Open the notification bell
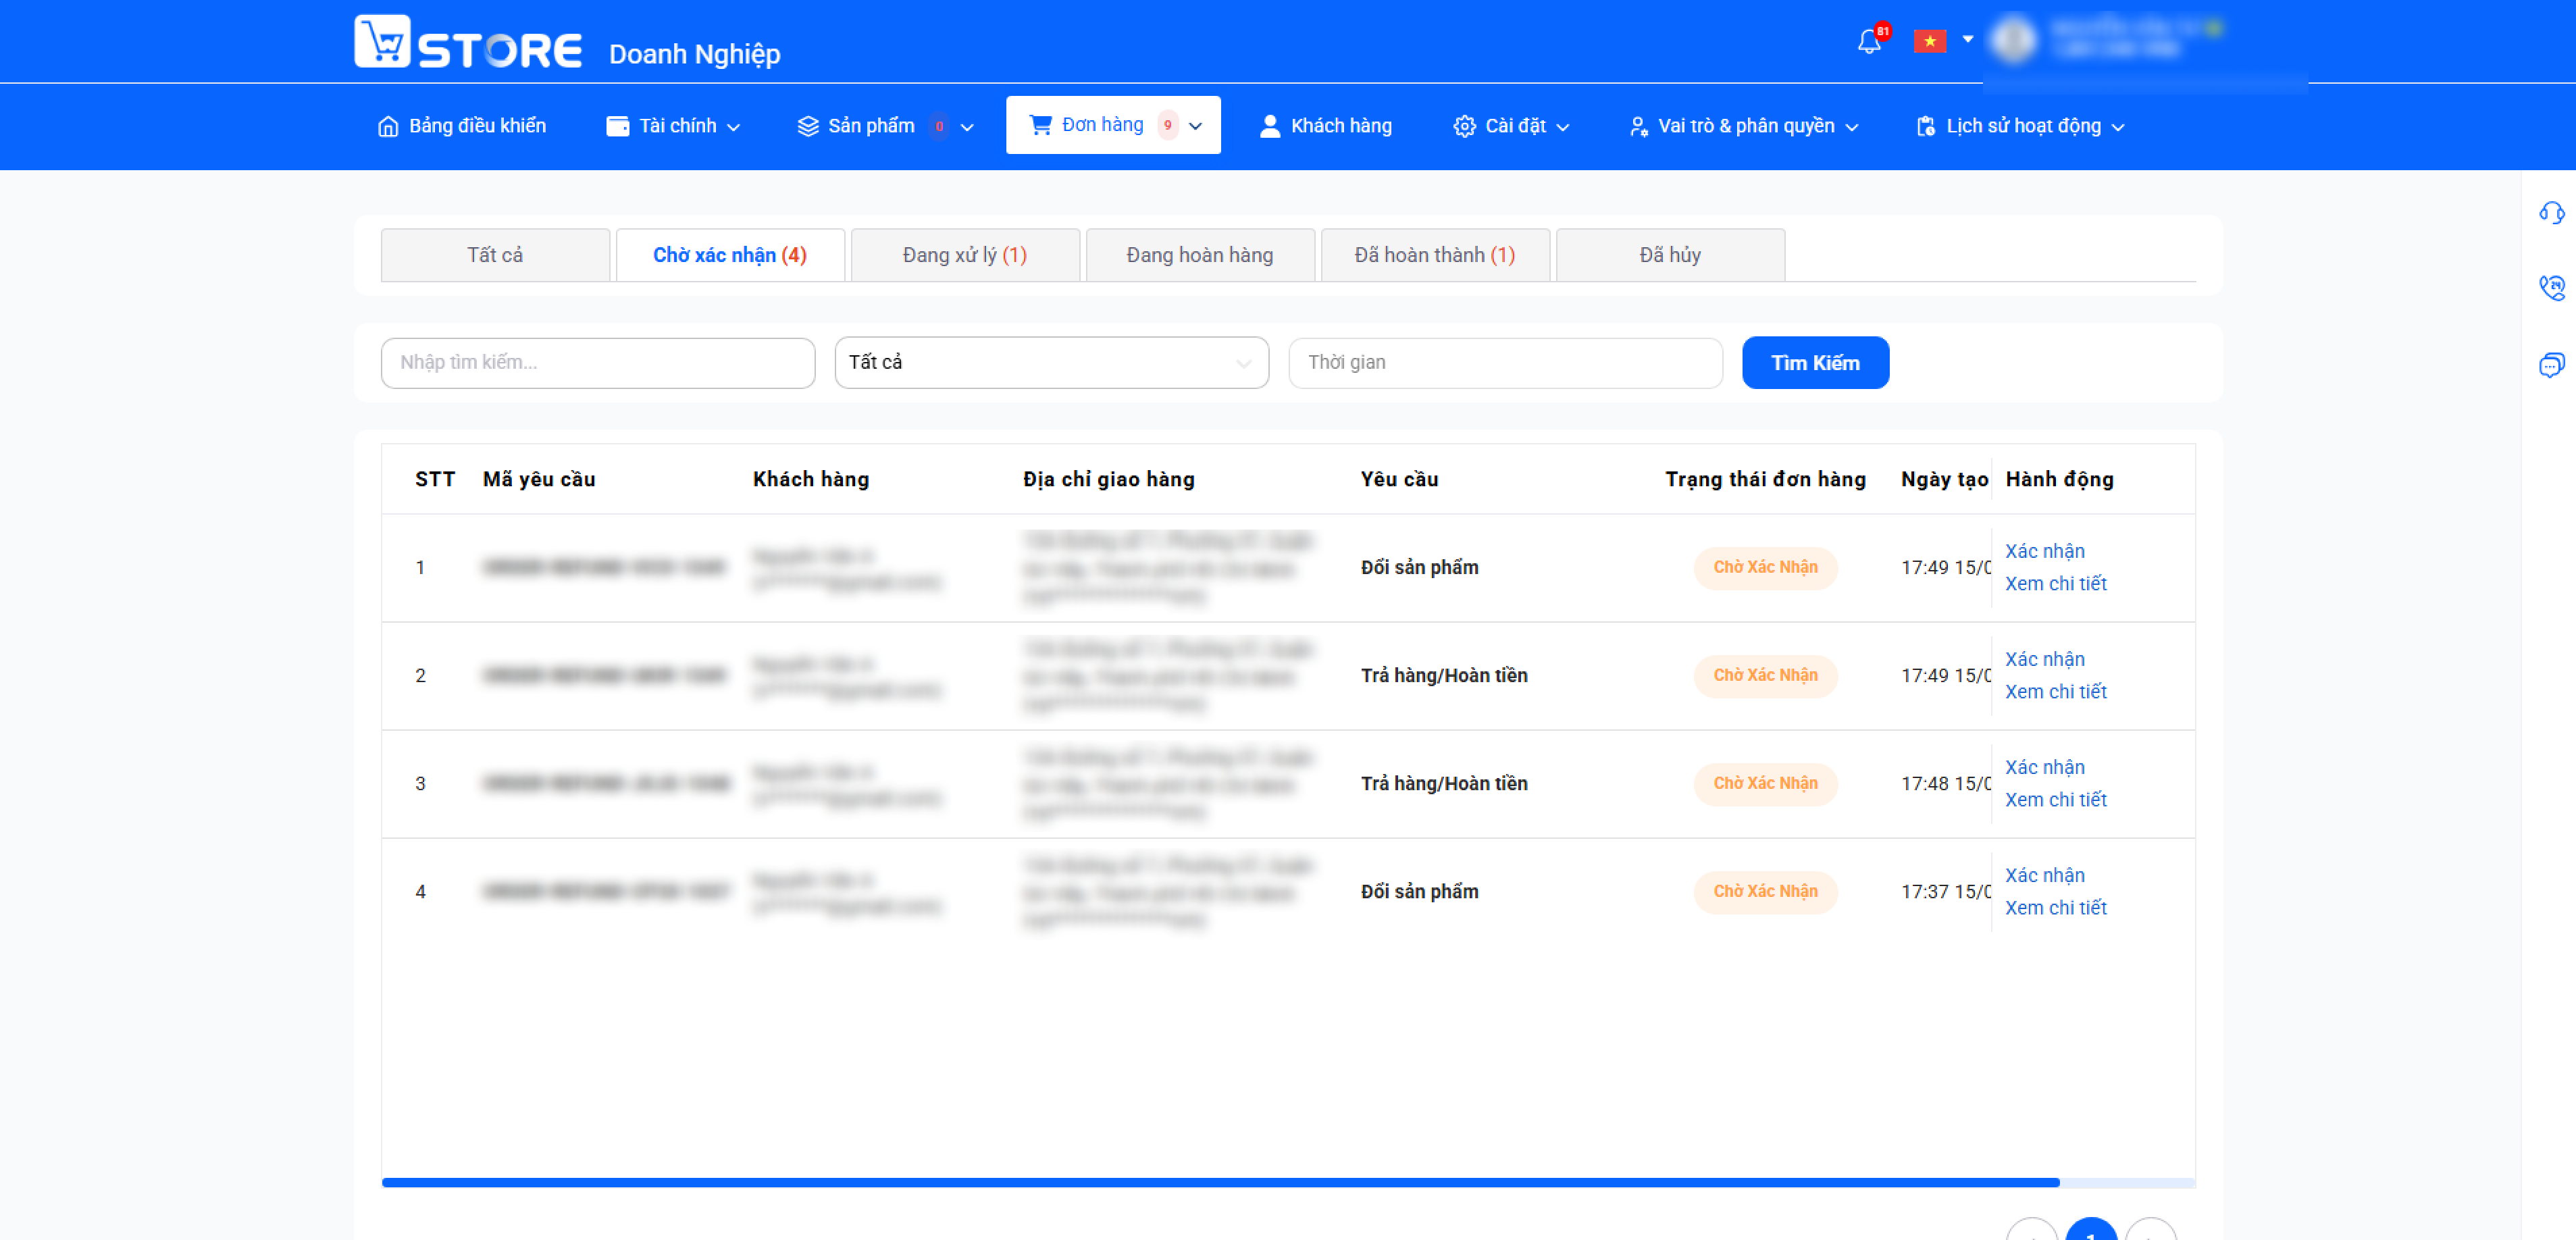The width and height of the screenshot is (2576, 1240). (x=1868, y=42)
